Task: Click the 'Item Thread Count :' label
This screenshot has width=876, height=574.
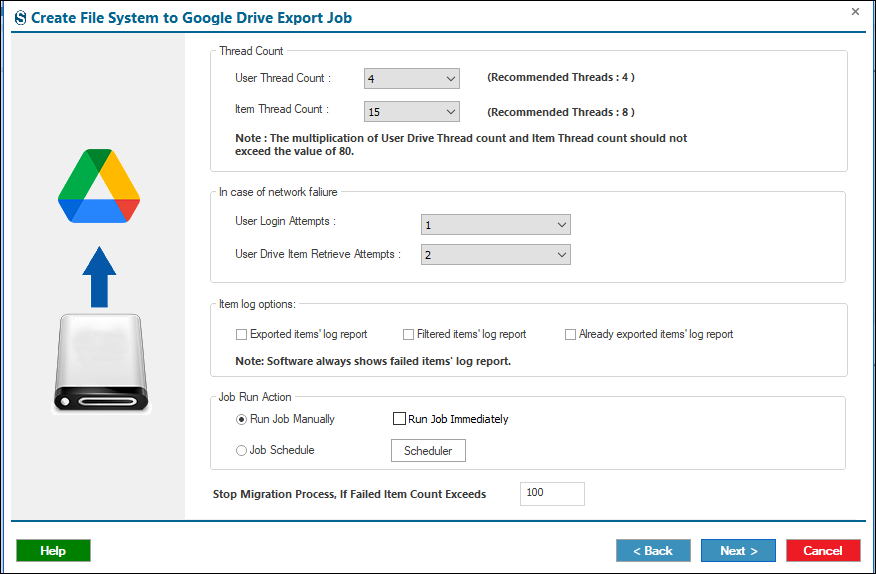Action: (282, 110)
